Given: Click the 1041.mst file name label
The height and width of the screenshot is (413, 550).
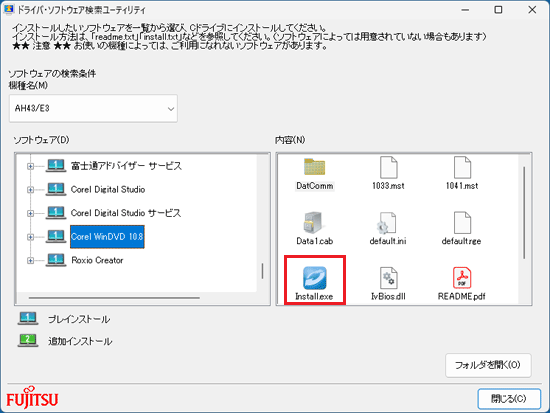Looking at the screenshot, I should pos(462,186).
